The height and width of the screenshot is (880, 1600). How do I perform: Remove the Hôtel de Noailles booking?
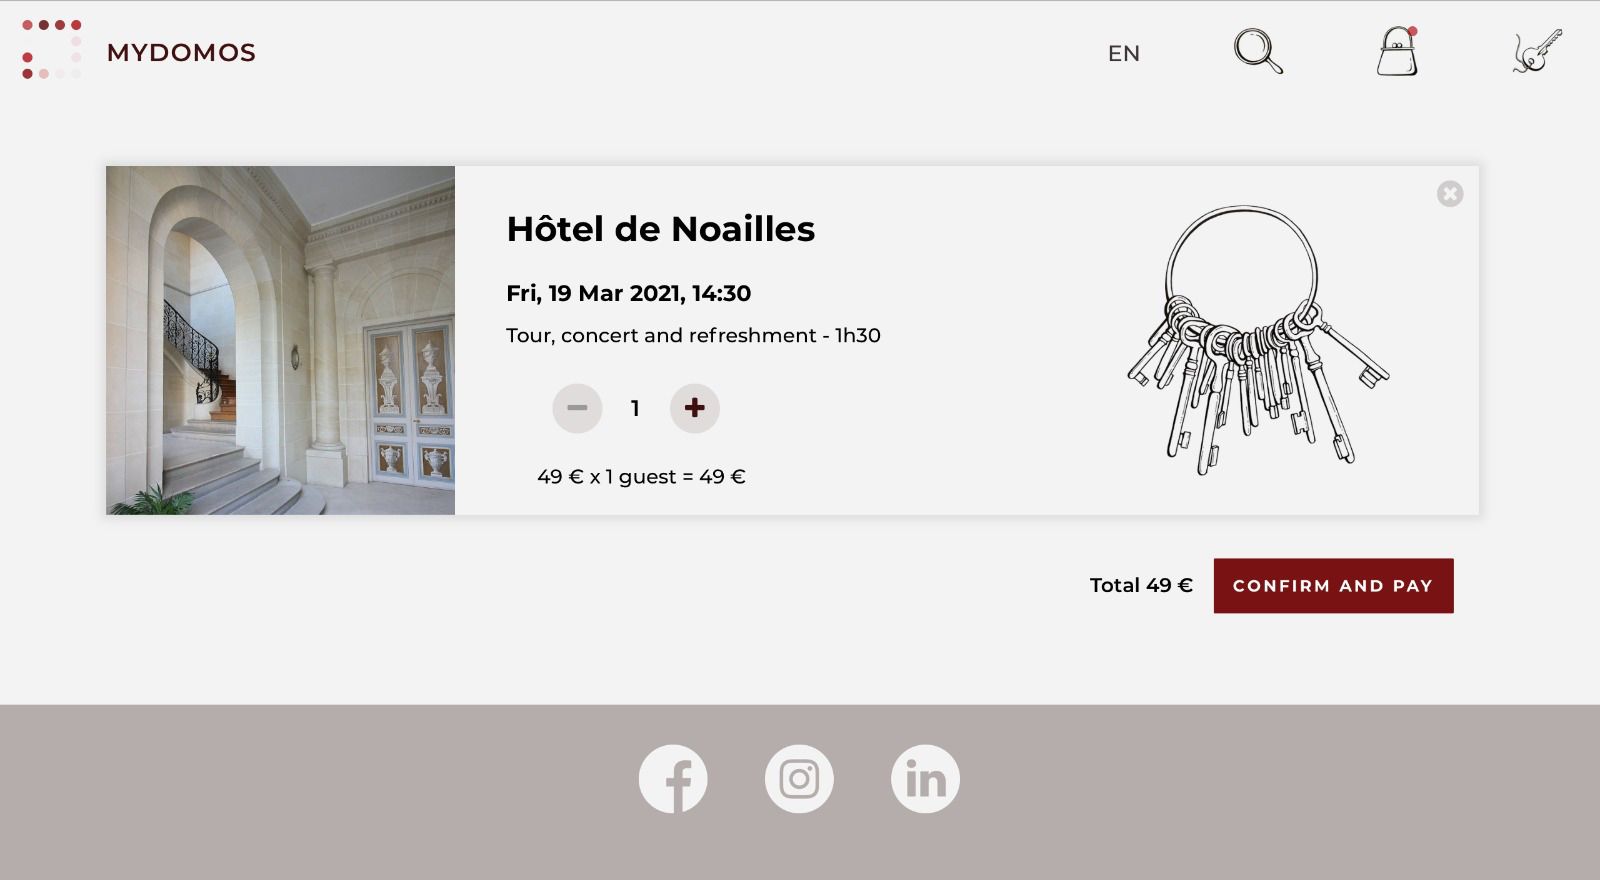1450,194
